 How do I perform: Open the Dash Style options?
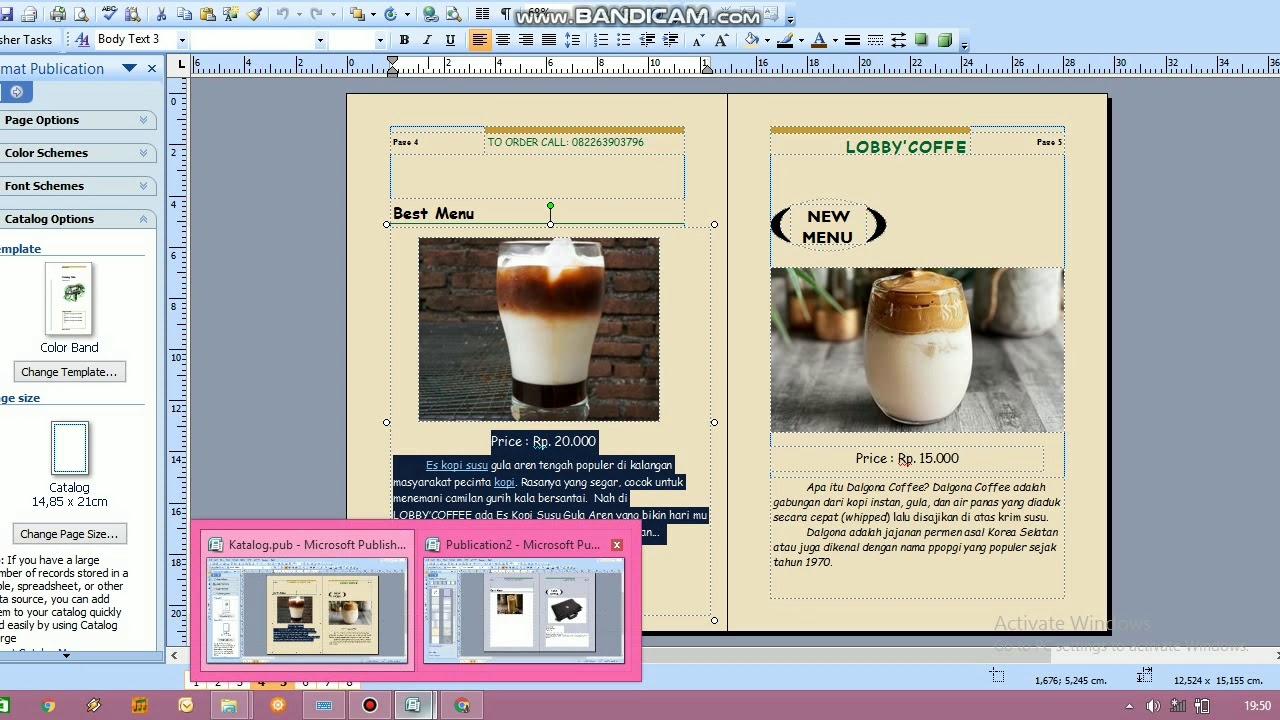pyautogui.click(x=875, y=40)
